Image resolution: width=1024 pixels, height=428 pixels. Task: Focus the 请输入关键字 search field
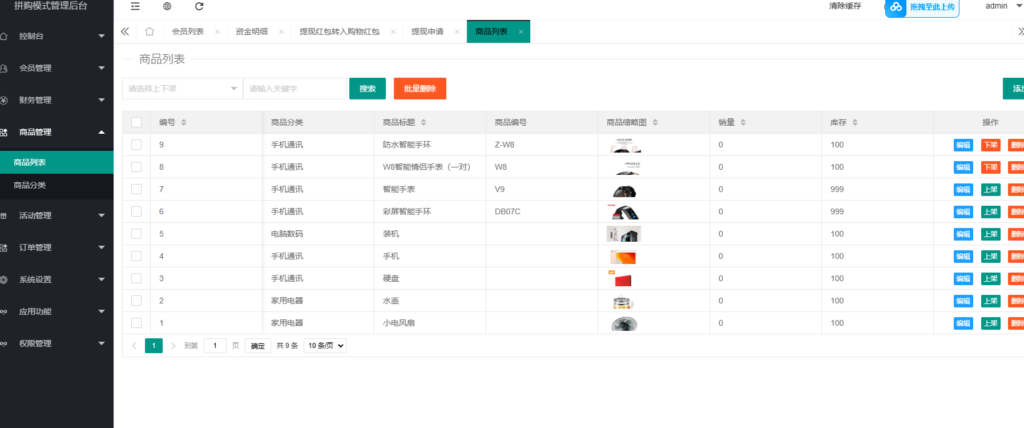295,88
